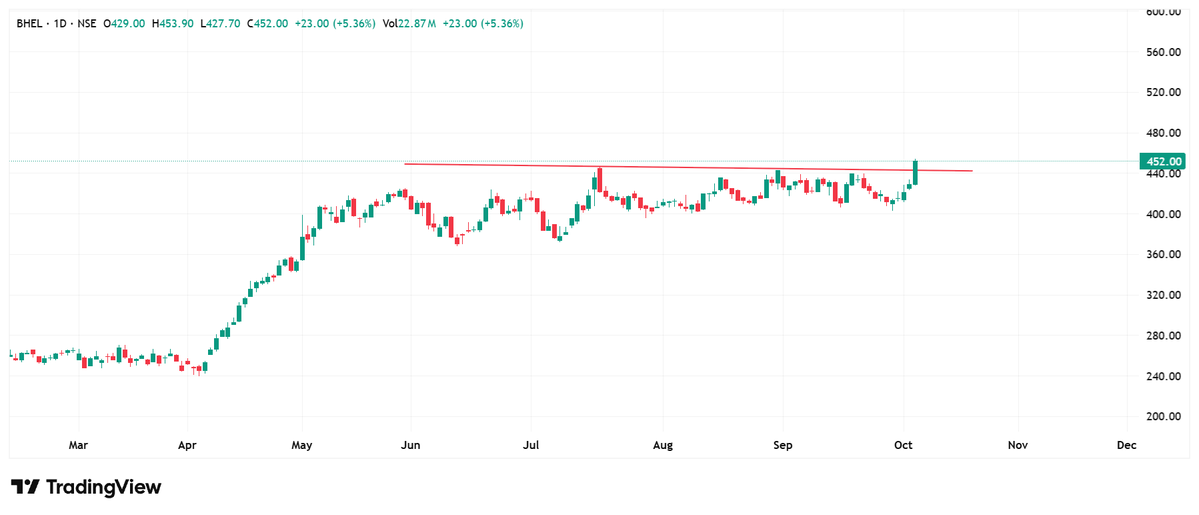The height and width of the screenshot is (515, 1199).
Task: Click the Nov label on time axis
Action: pos(1017,445)
